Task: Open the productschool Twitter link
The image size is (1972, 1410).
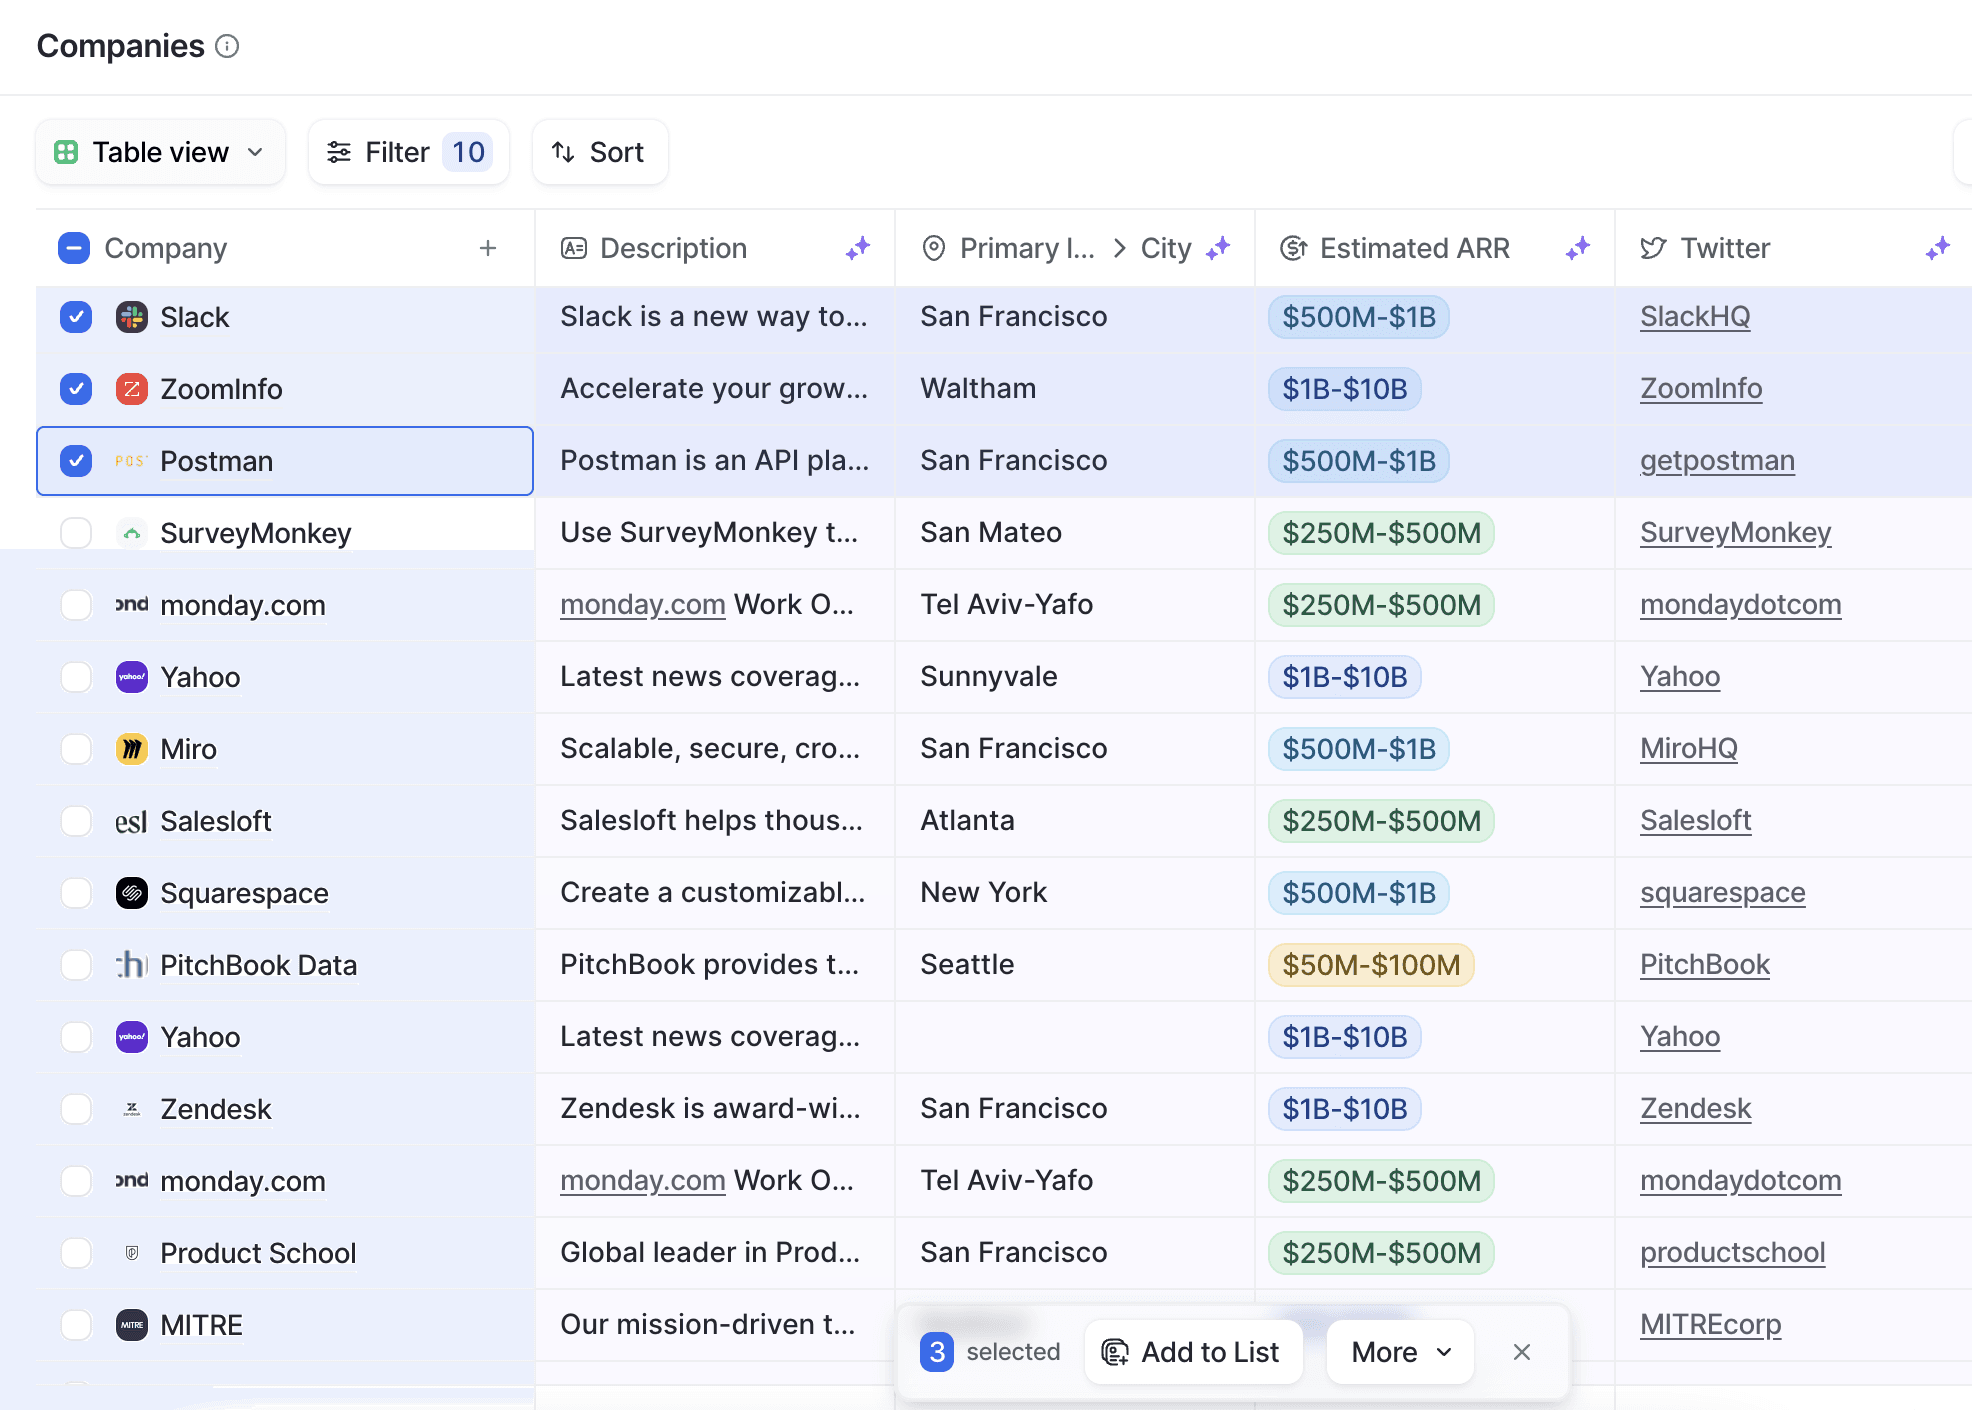Action: point(1733,1253)
